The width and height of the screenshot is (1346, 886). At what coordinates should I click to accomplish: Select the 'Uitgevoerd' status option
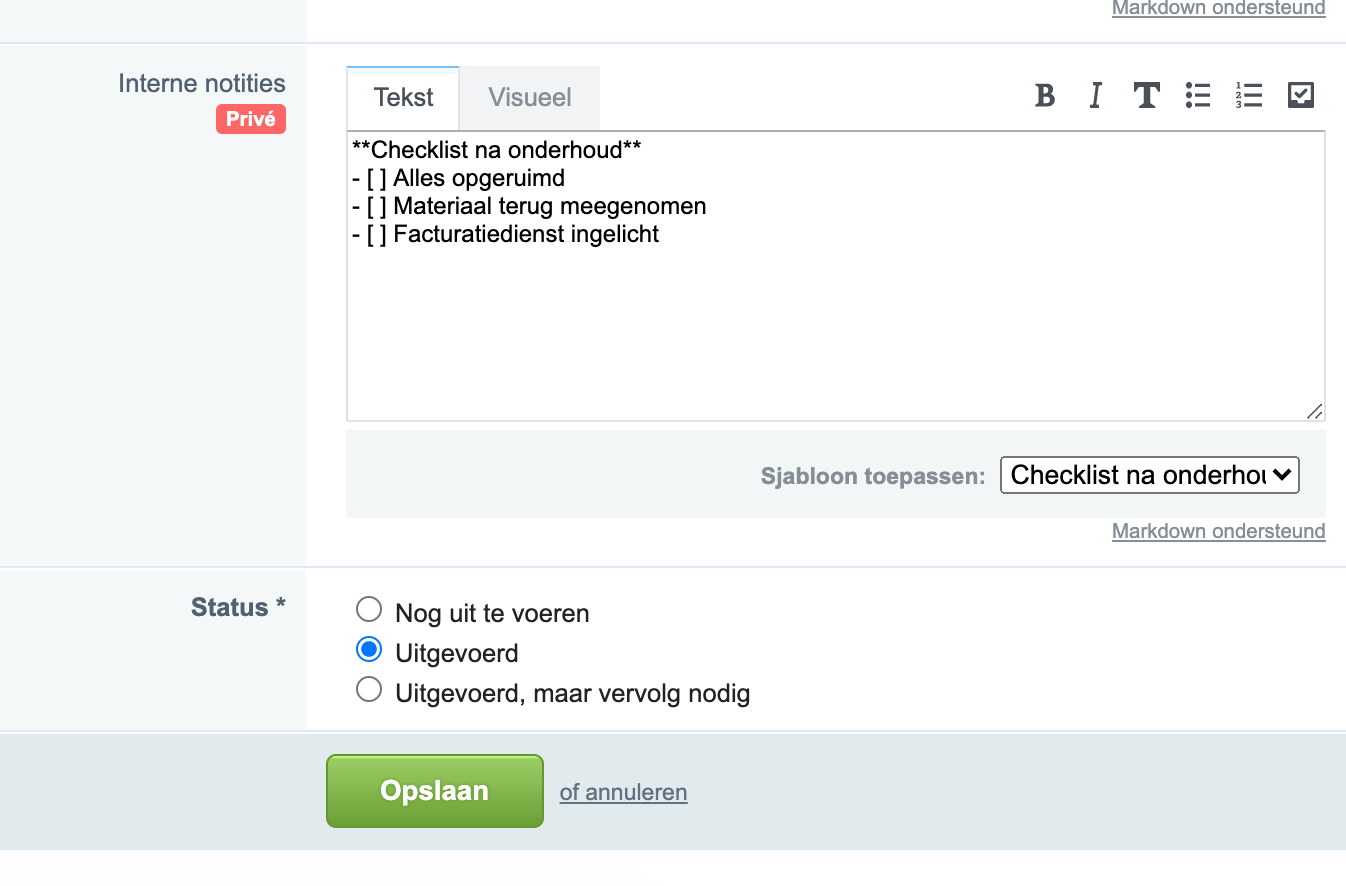(x=369, y=649)
